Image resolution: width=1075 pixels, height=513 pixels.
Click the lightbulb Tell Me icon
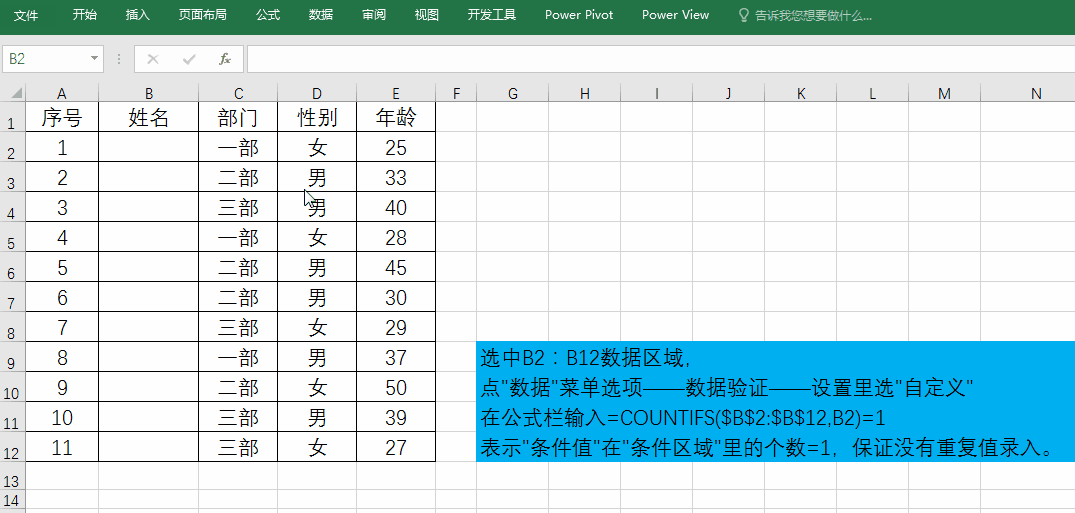pos(743,15)
